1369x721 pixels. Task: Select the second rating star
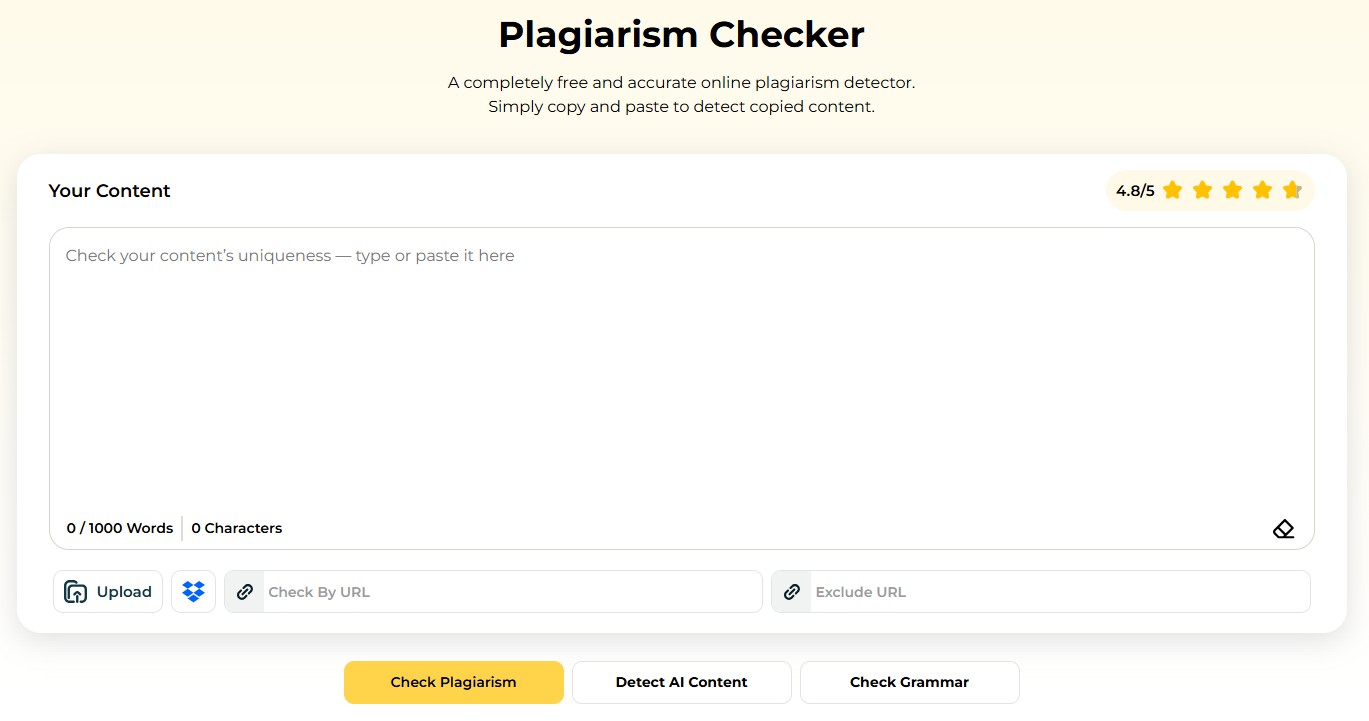pyautogui.click(x=1203, y=190)
